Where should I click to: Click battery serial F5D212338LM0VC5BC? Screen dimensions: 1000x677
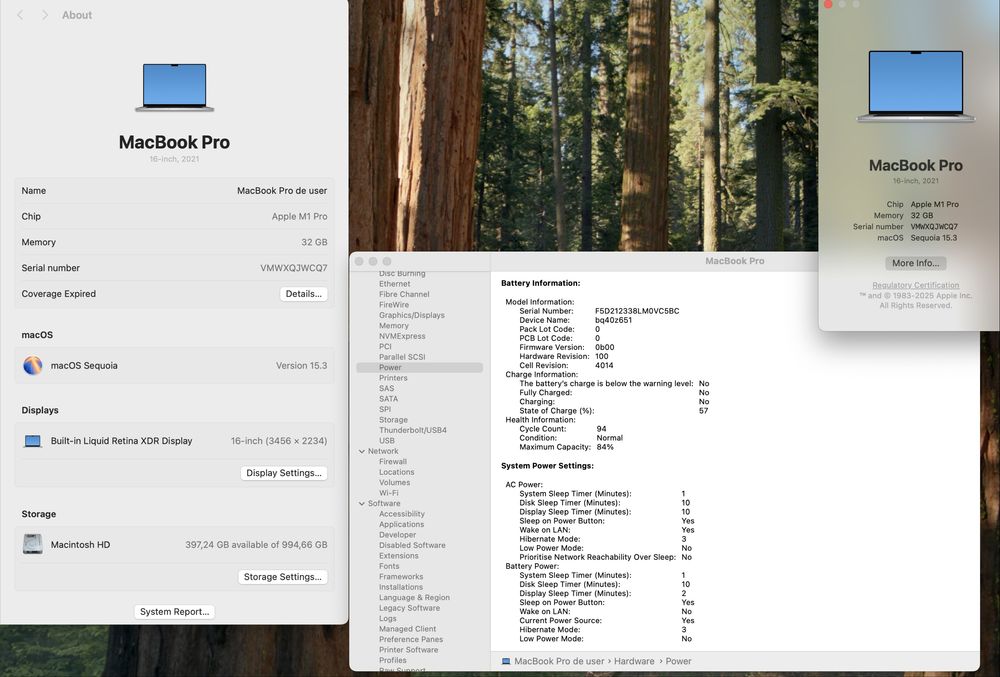(637, 311)
